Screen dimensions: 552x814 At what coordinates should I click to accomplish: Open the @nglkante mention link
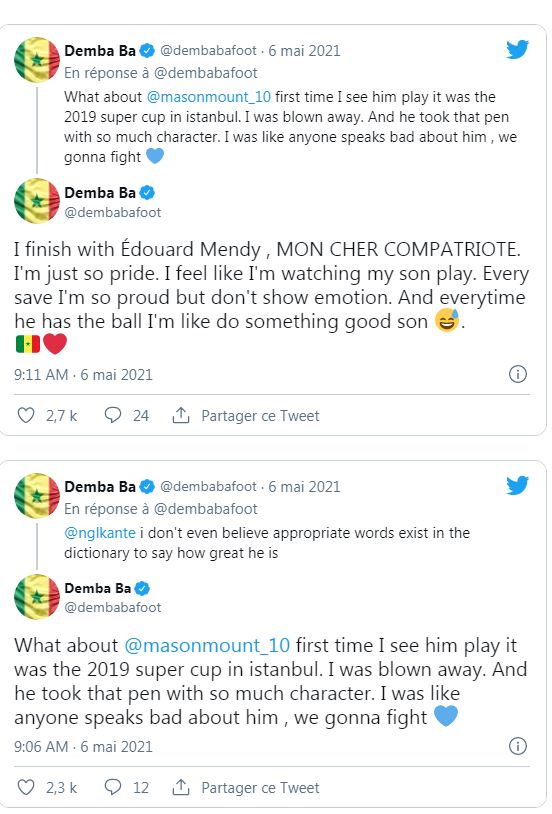click(100, 533)
